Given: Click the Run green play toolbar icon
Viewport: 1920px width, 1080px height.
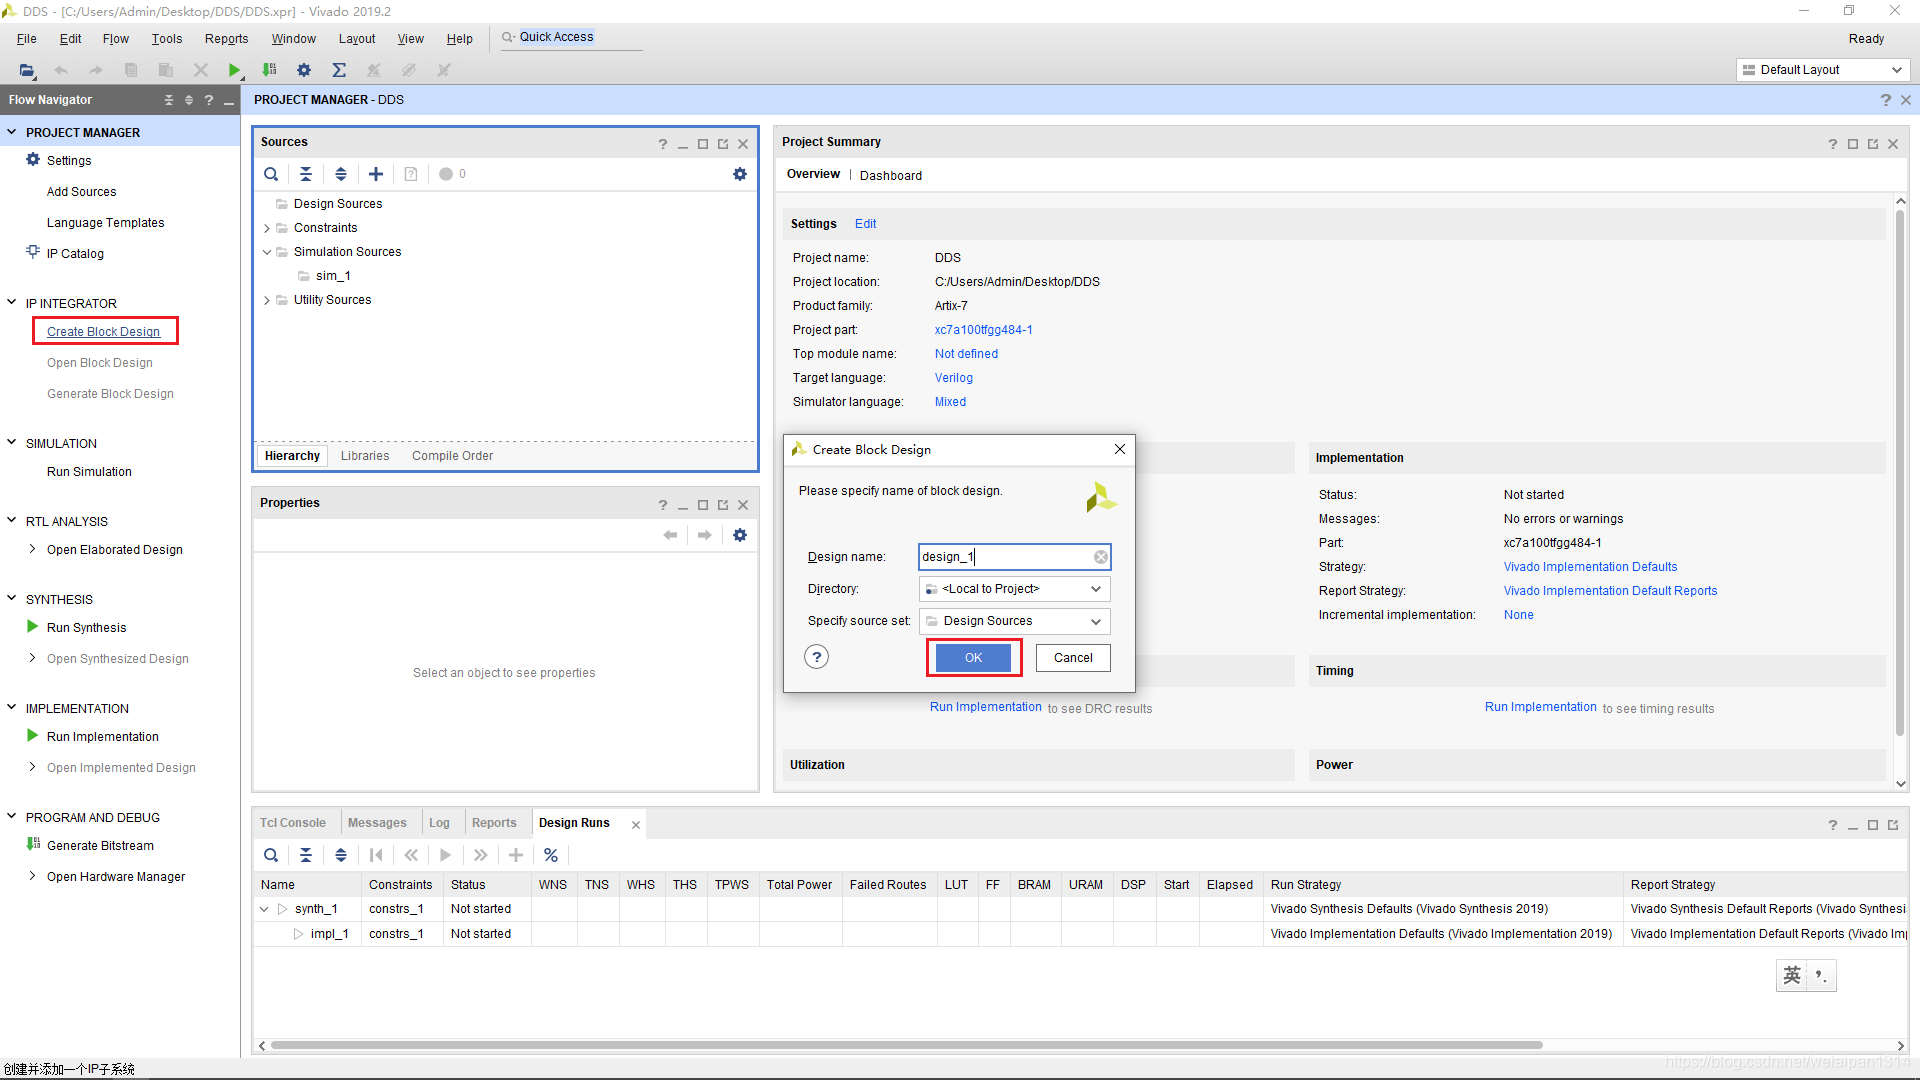Looking at the screenshot, I should click(x=234, y=70).
